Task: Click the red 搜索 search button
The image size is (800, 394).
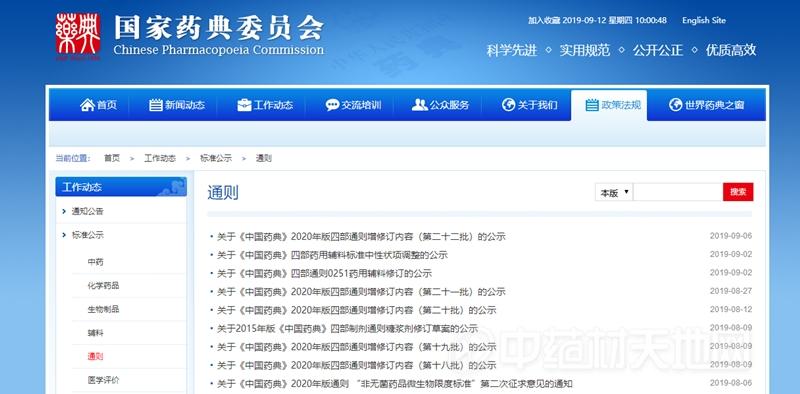Action: tap(738, 192)
